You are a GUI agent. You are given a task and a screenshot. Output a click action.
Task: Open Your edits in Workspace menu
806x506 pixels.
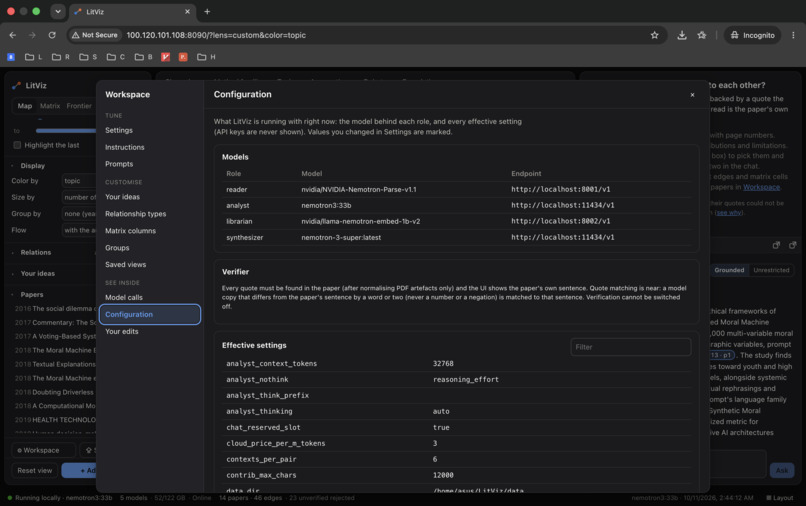(122, 332)
